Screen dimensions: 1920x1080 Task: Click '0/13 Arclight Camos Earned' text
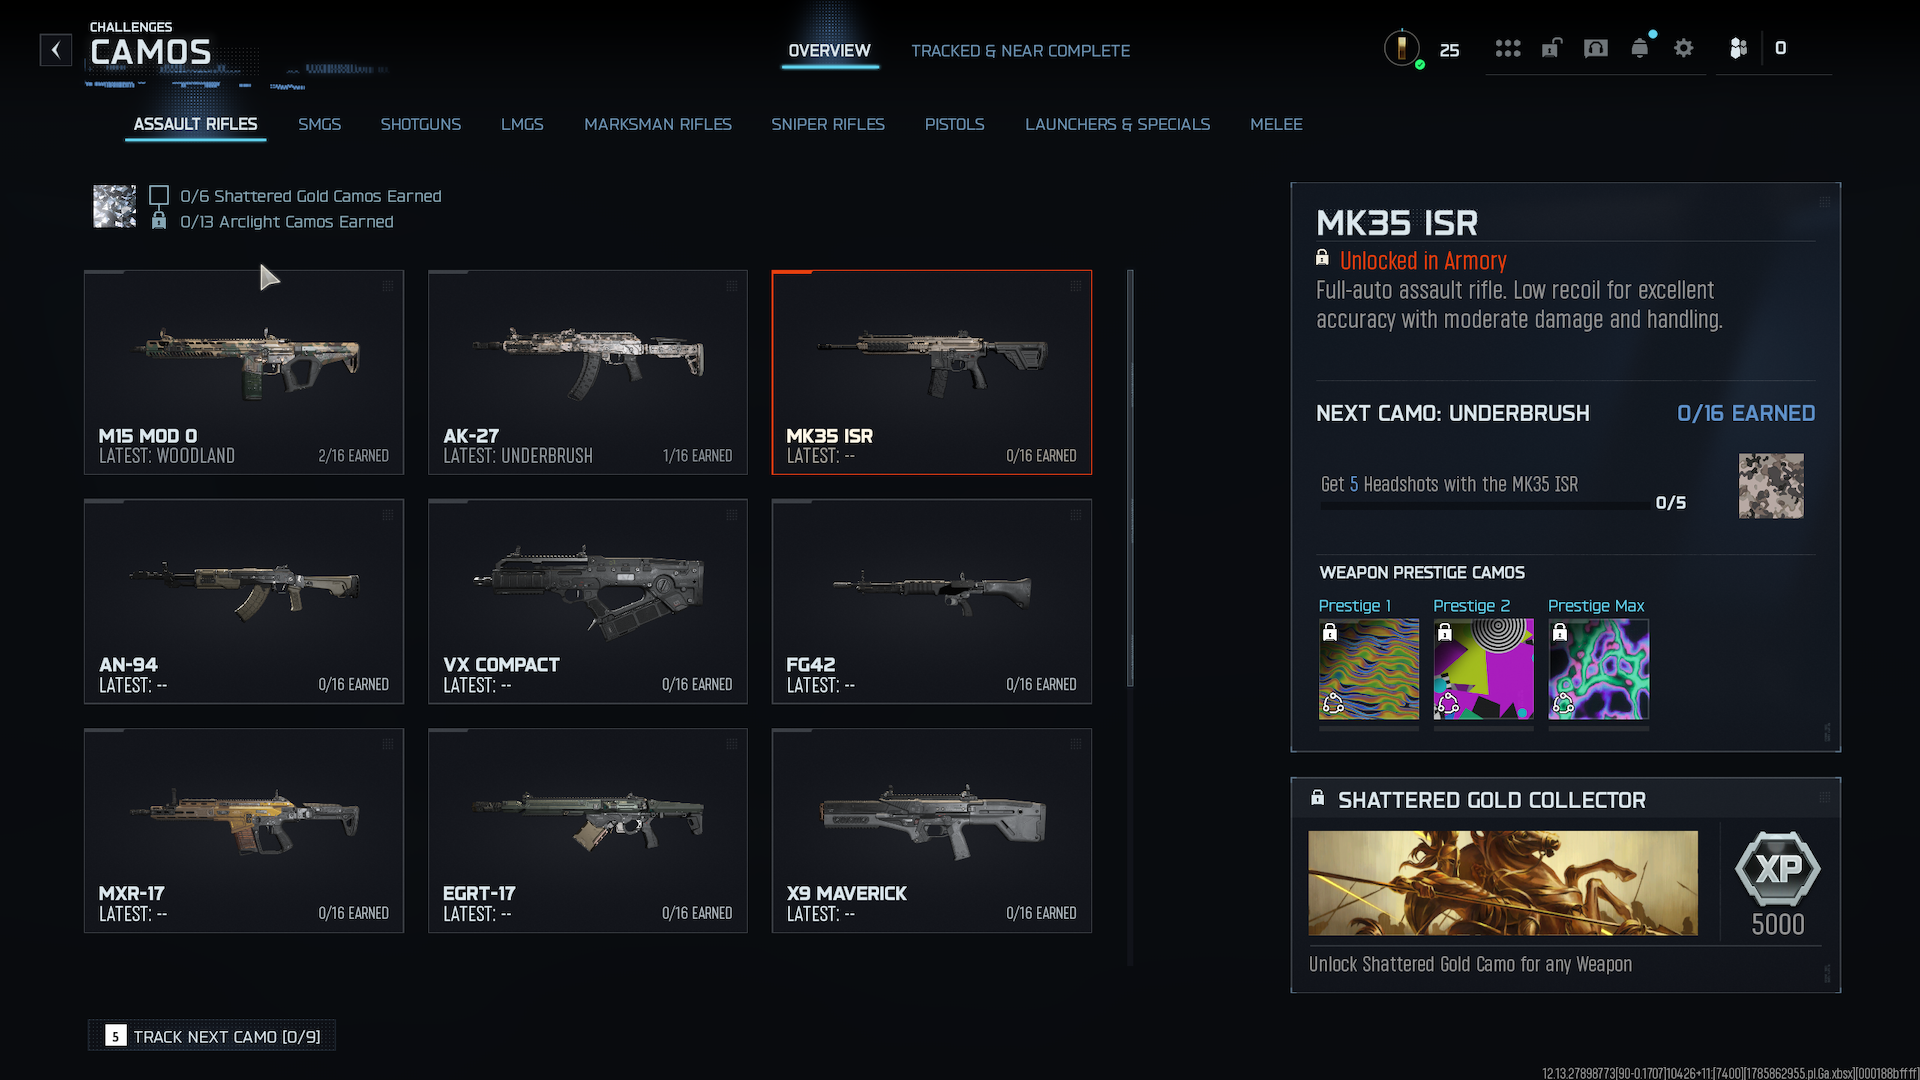[287, 222]
